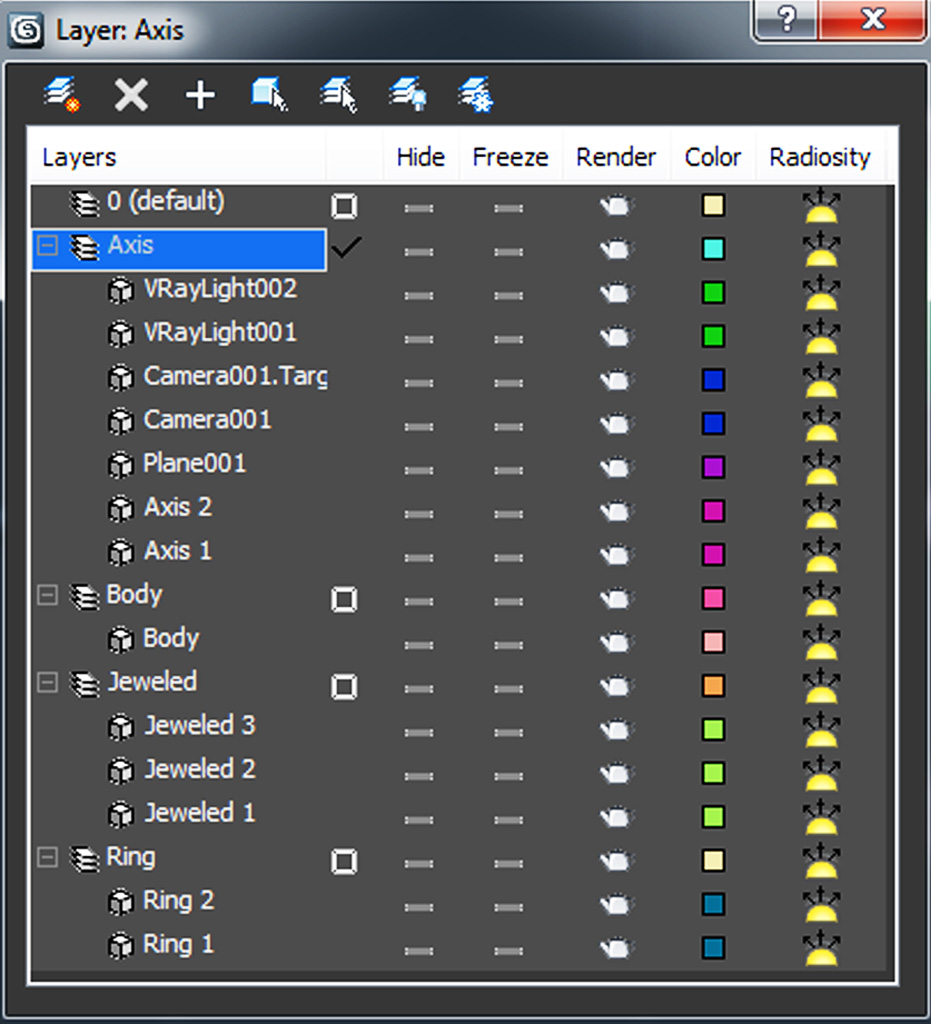931x1024 pixels.
Task: Add selected objects to highlighted layer
Action: click(200, 95)
